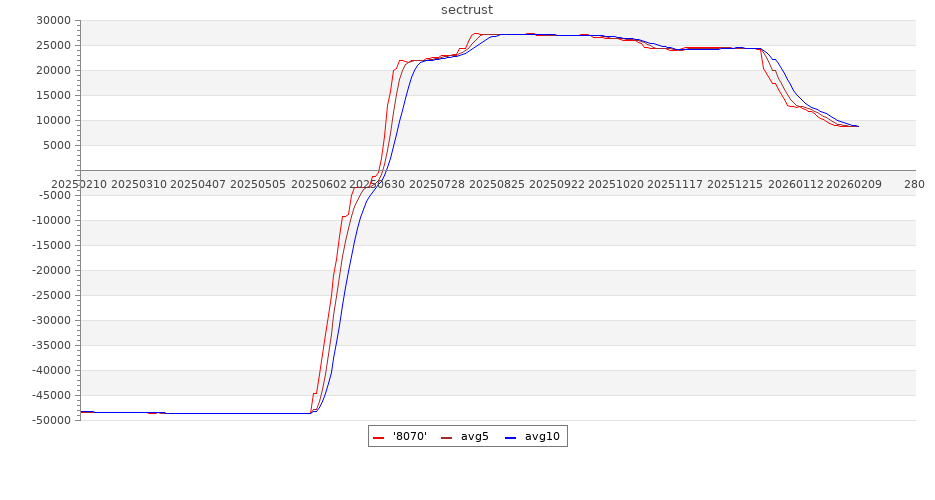This screenshot has width=935, height=500.
Task: Select the 20260209 x-axis date
Action: pos(853,185)
